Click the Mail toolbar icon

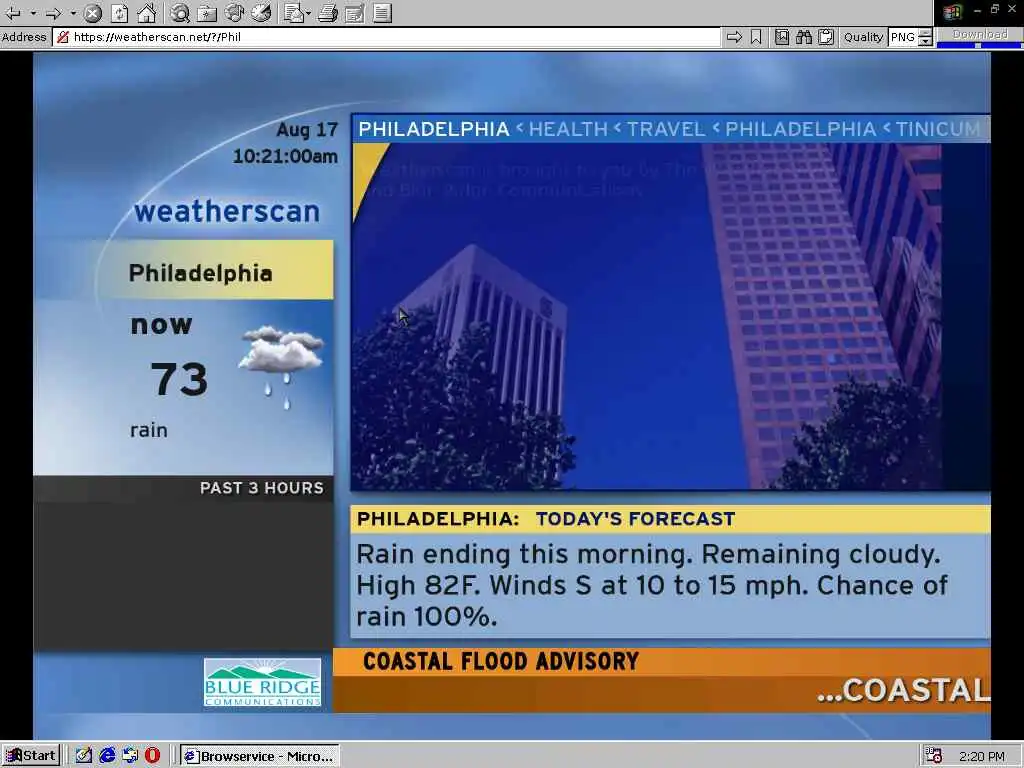coord(293,12)
